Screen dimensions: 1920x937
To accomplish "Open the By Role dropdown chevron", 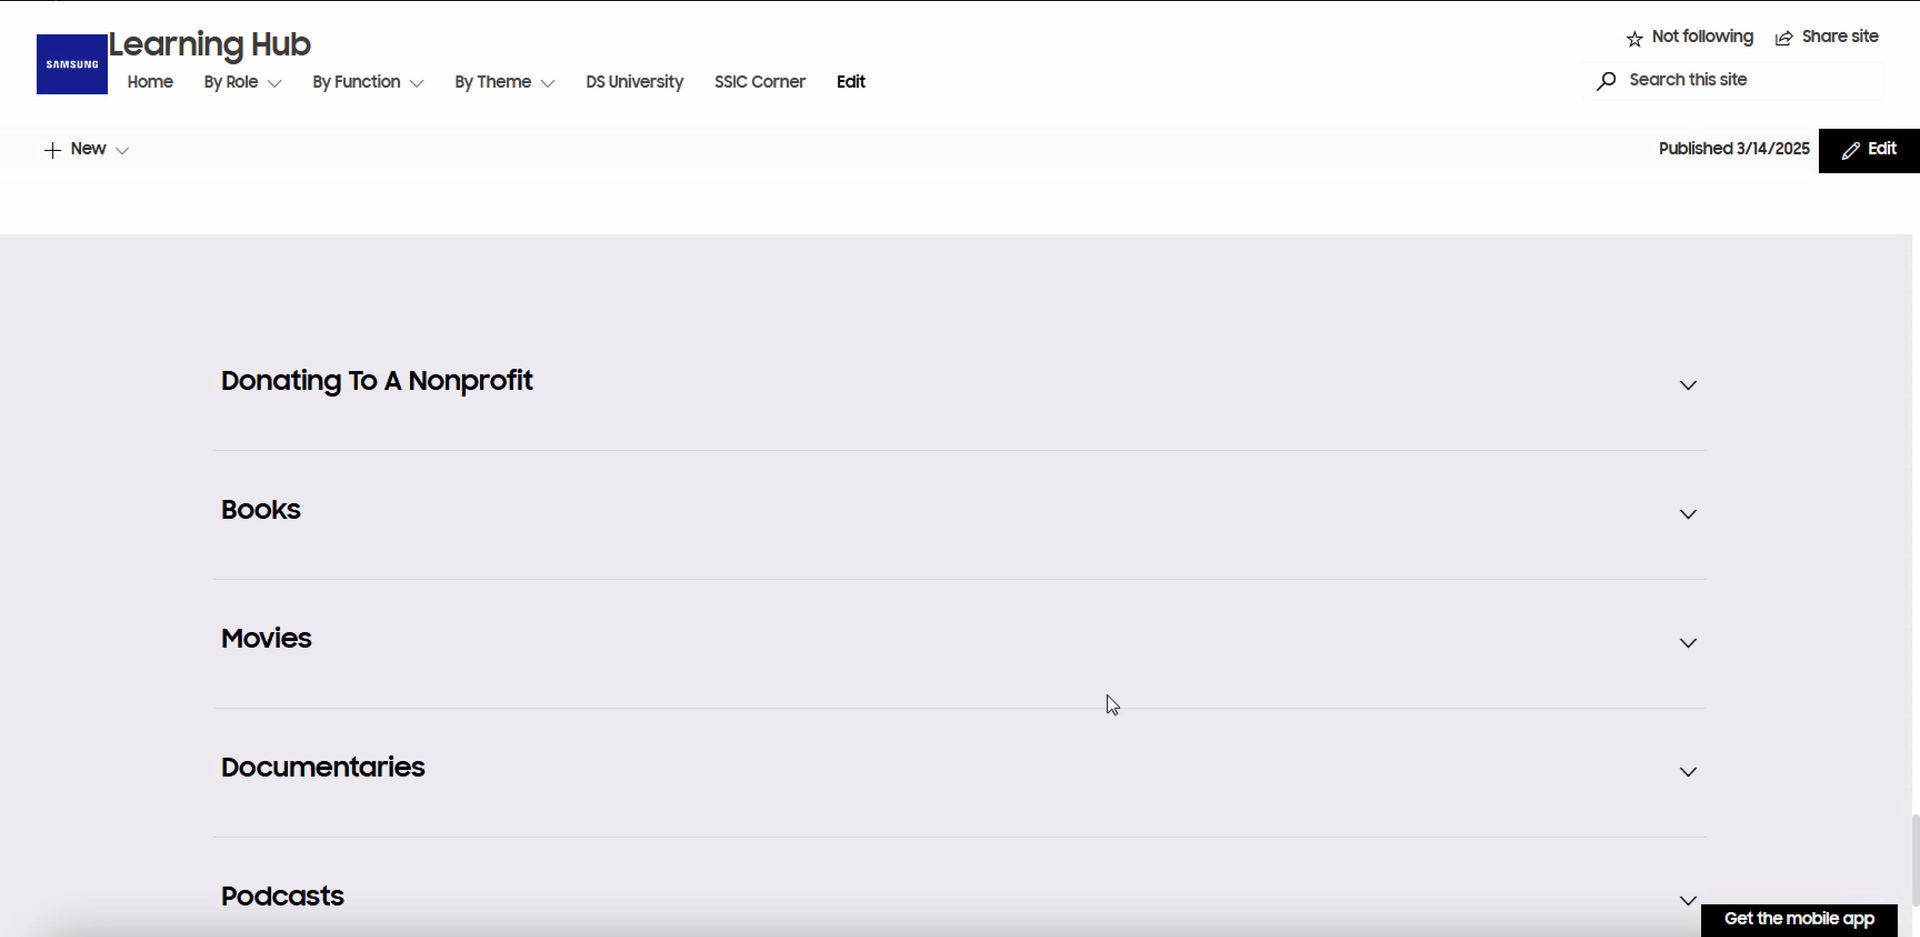I will point(274,83).
